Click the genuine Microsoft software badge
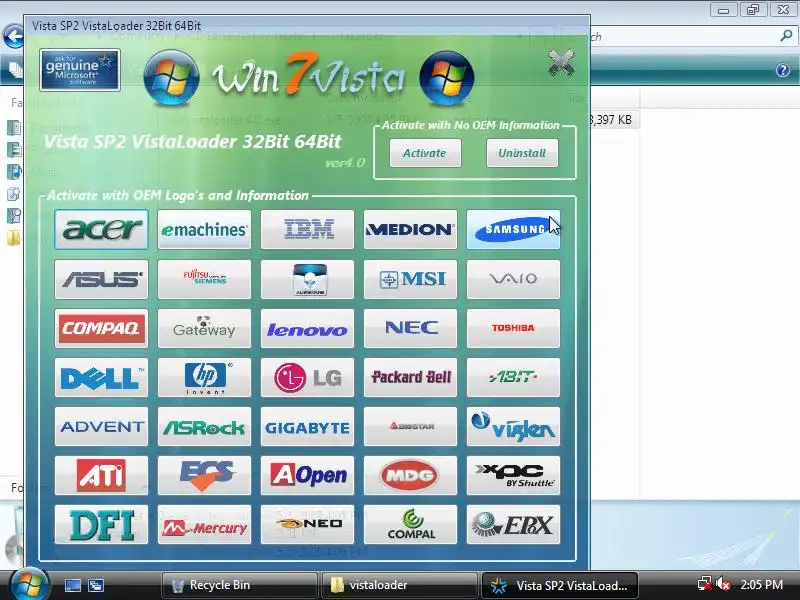The width and height of the screenshot is (800, 600). click(80, 70)
